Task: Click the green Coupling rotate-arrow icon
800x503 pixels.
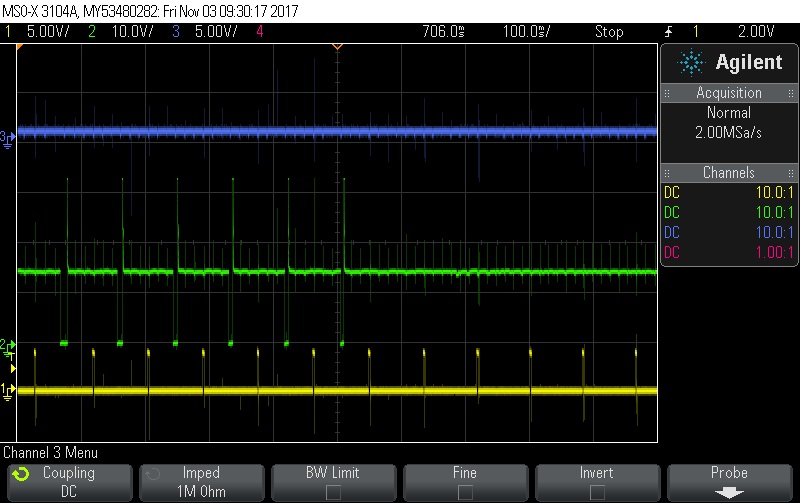Action: click(22, 473)
